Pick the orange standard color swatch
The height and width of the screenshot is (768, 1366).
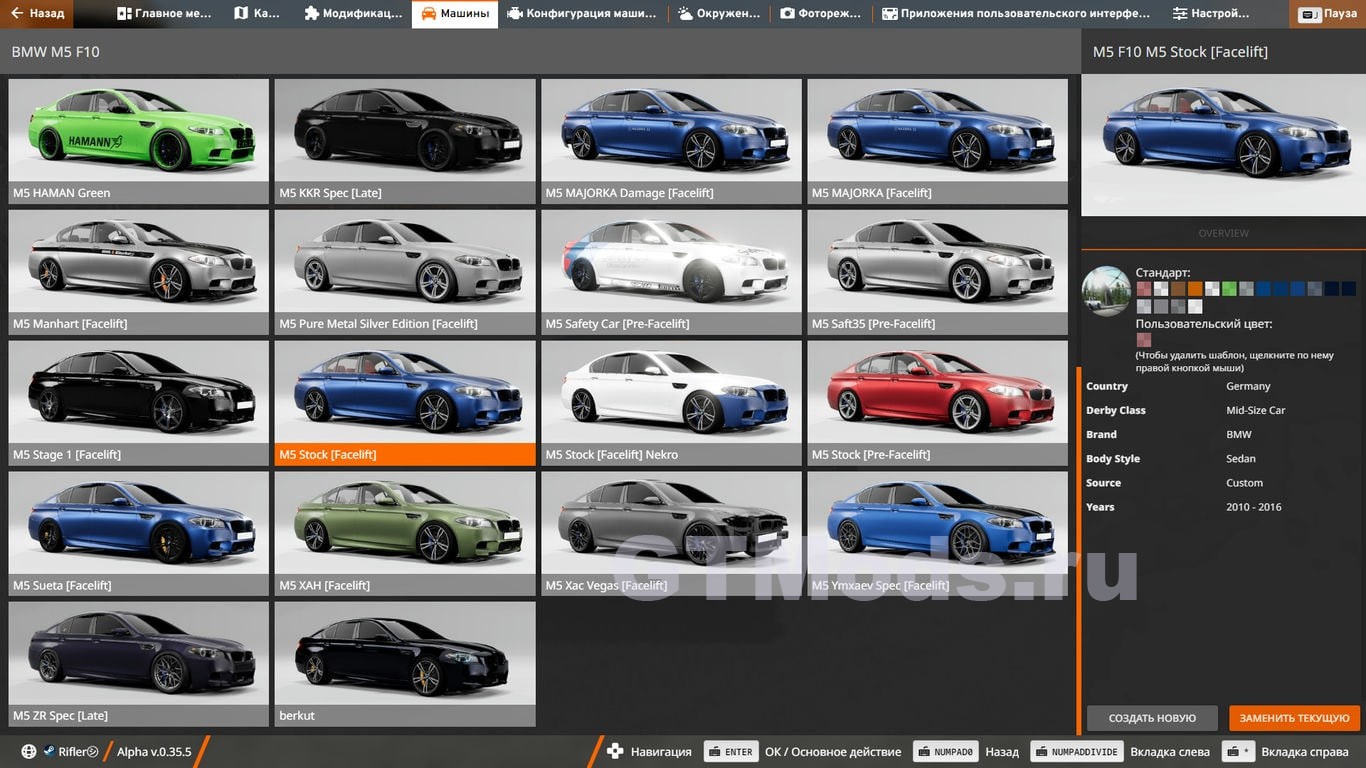click(x=1195, y=289)
